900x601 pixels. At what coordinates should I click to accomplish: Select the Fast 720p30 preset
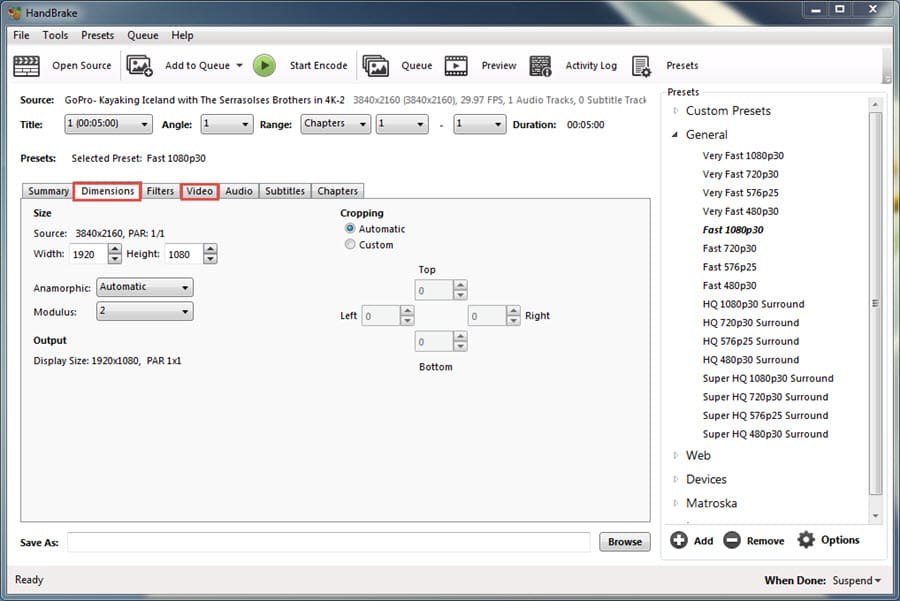[x=729, y=248]
